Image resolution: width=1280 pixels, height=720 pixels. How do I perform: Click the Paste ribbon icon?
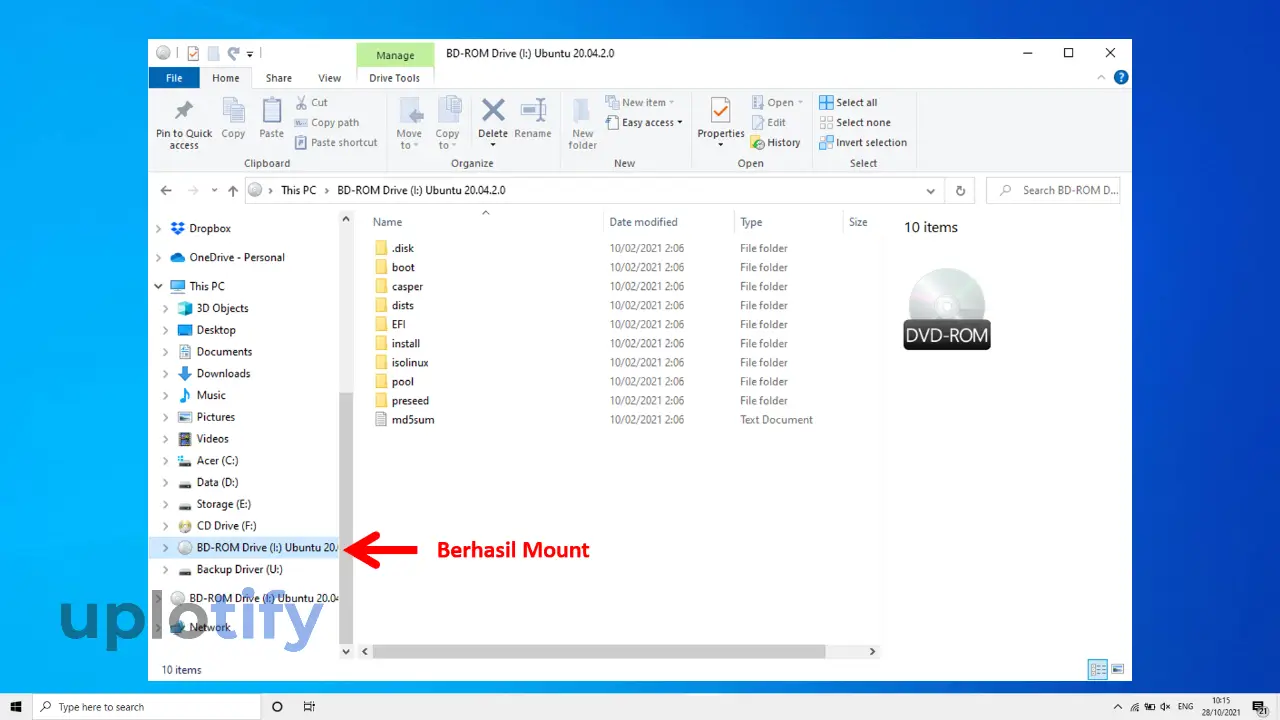(x=272, y=110)
